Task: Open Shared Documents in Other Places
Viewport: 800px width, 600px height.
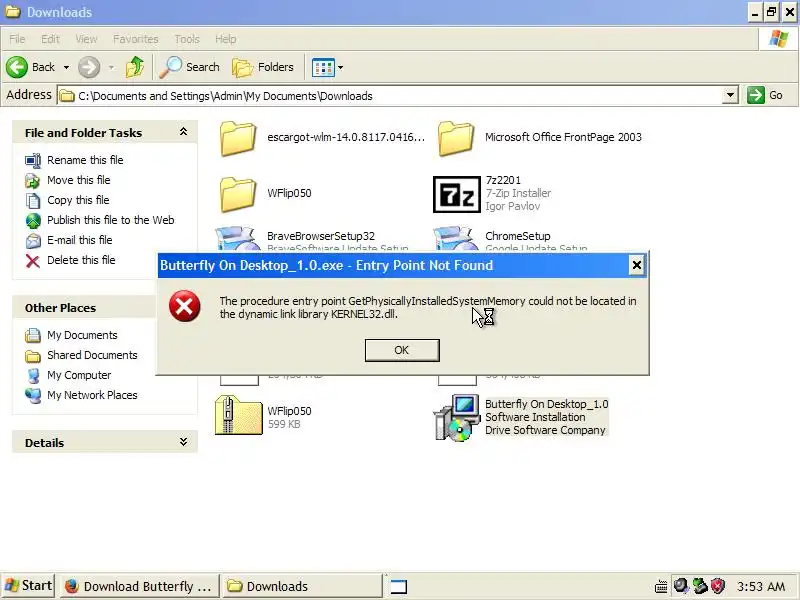Action: coord(92,355)
